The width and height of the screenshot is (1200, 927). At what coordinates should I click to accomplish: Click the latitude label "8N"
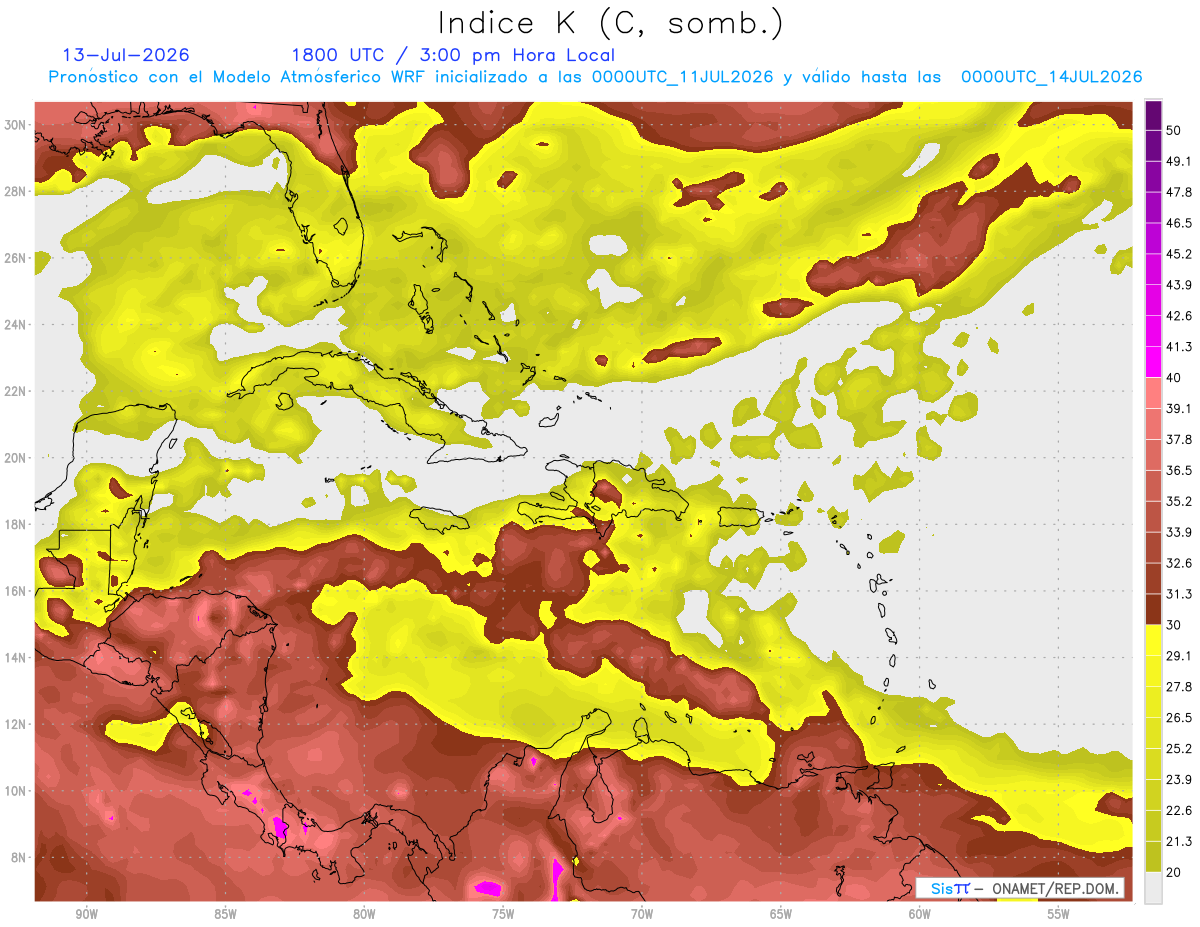tap(20, 858)
